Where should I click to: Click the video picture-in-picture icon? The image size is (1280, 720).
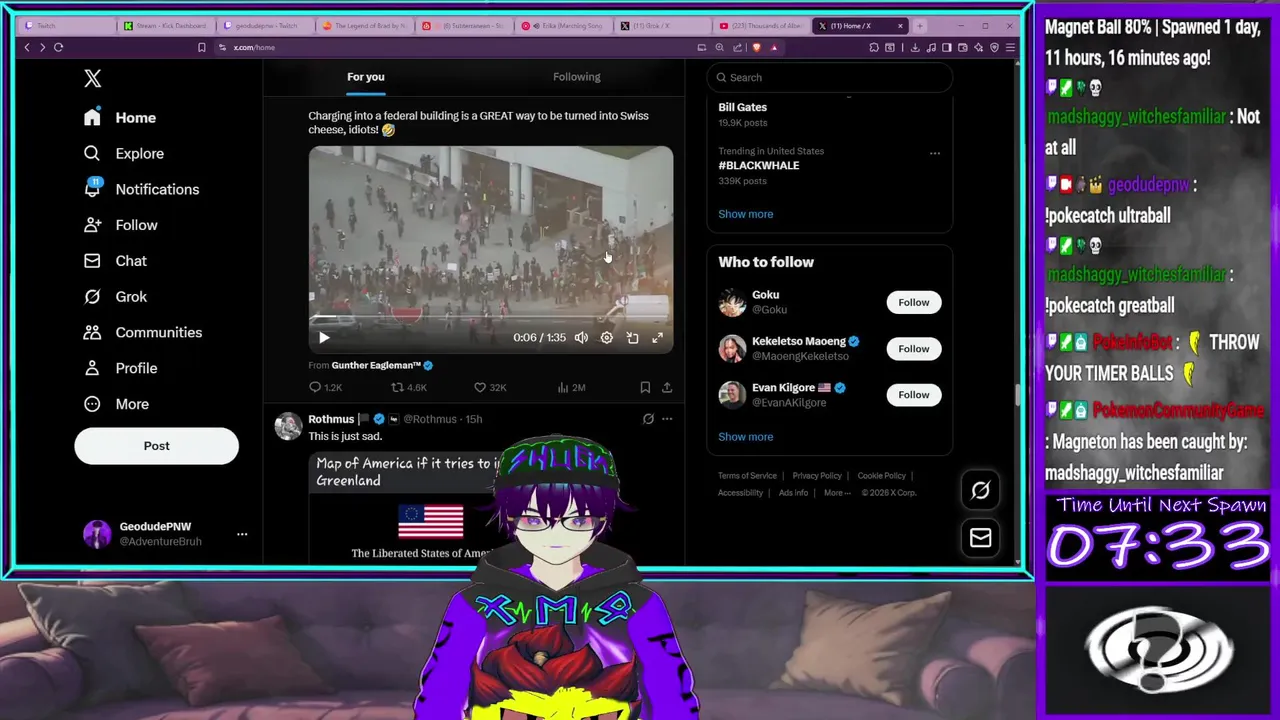point(632,338)
